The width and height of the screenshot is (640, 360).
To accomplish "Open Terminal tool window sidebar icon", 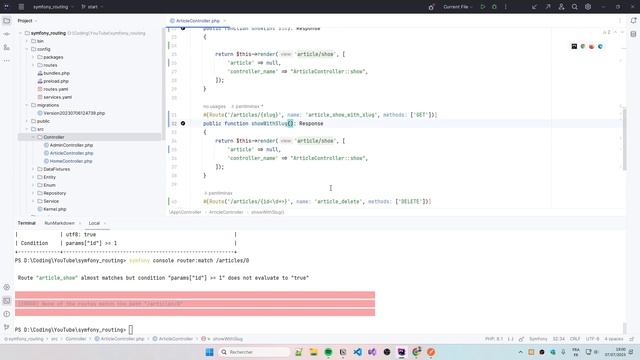I will (7, 301).
